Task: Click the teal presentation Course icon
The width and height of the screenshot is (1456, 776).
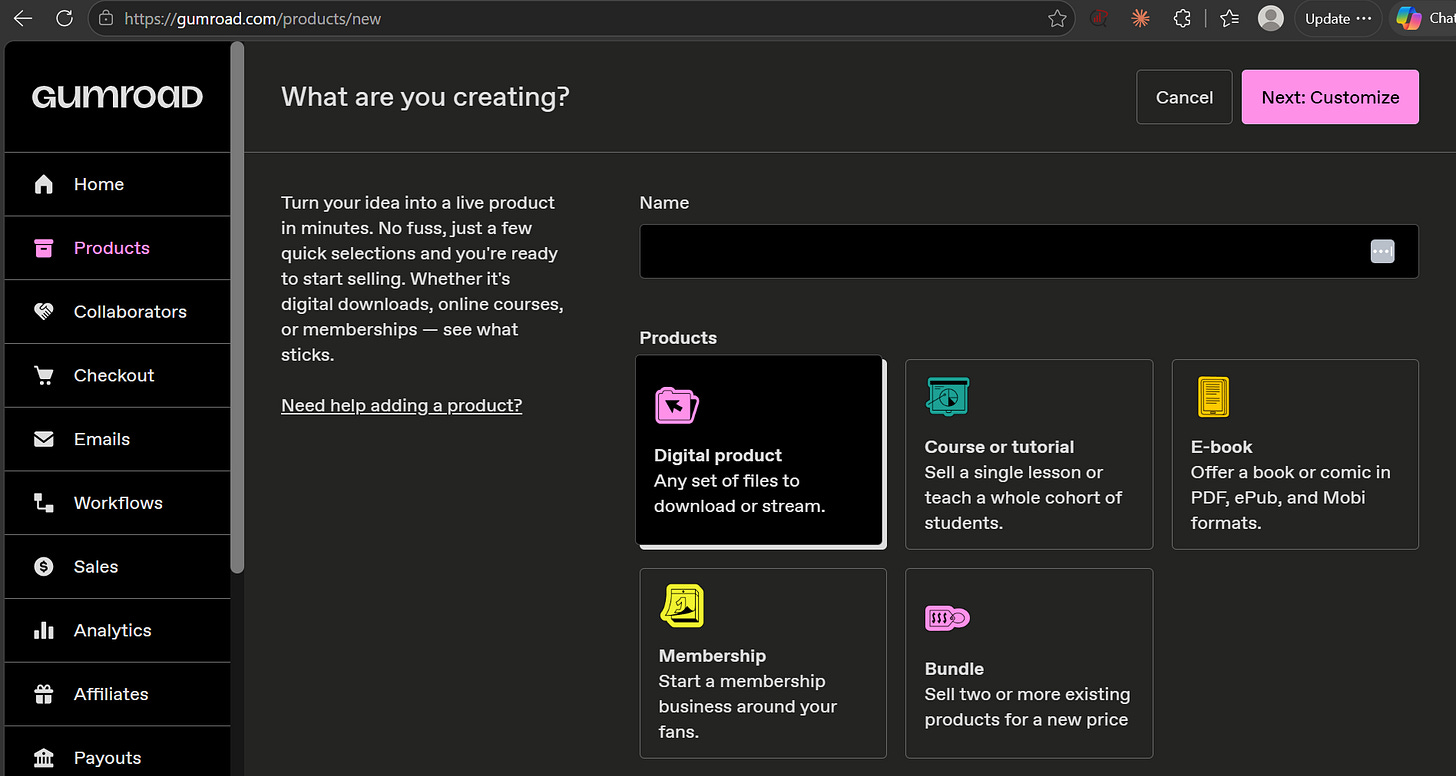Action: point(948,397)
